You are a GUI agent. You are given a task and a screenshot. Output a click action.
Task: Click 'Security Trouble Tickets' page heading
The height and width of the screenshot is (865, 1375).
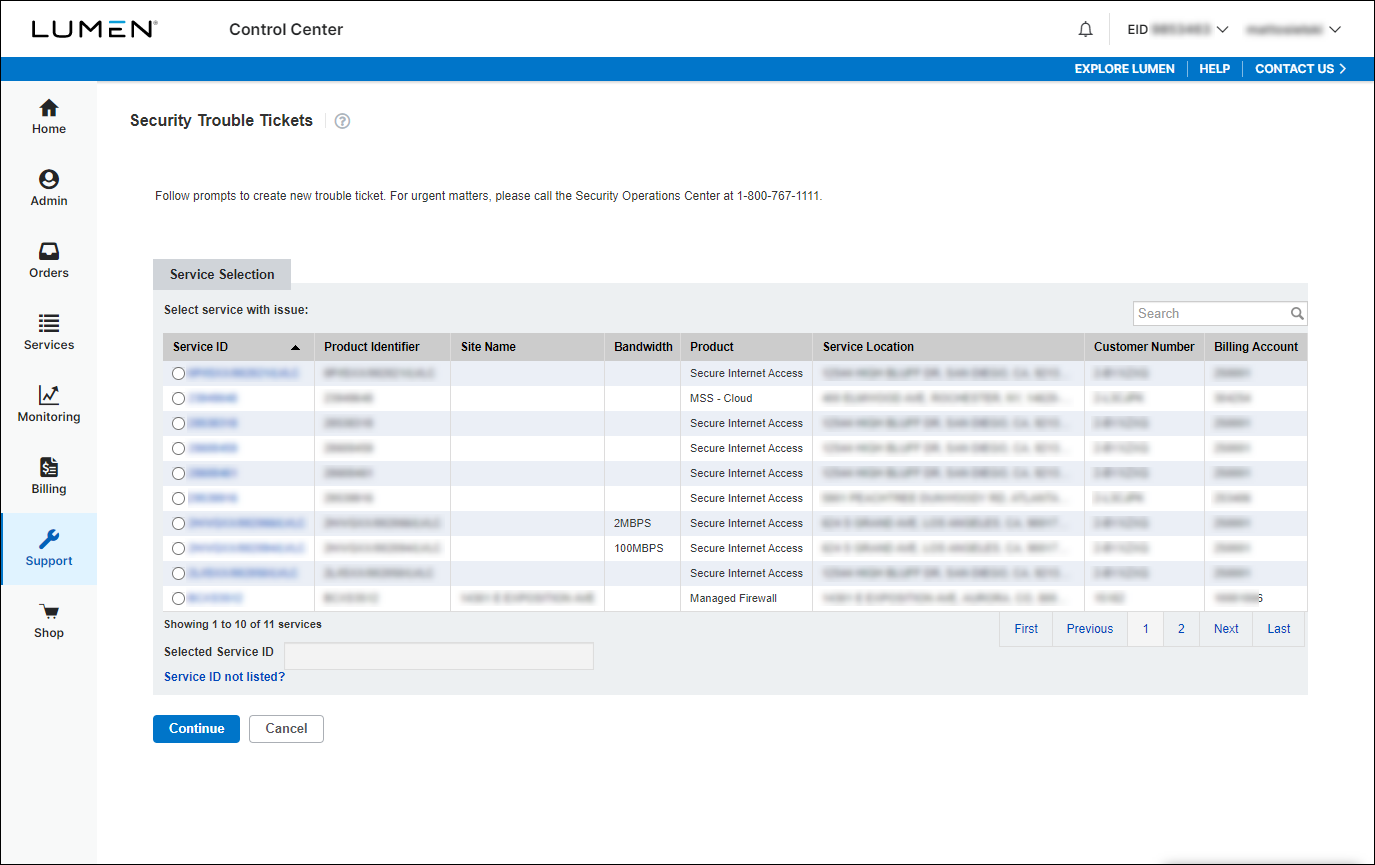point(221,121)
